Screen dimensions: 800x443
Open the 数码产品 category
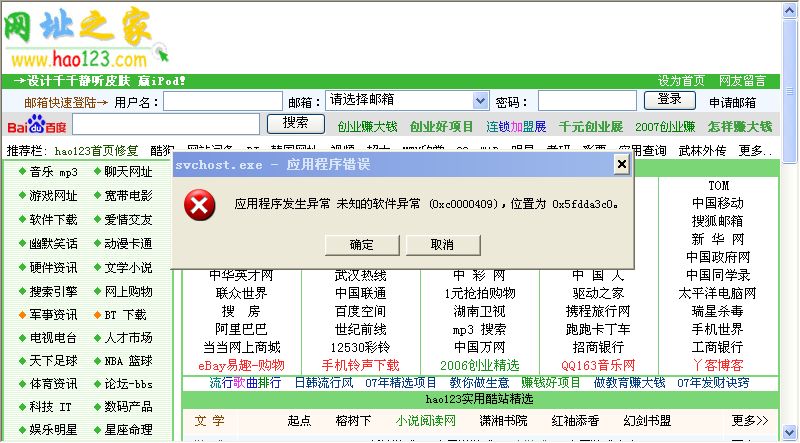pyautogui.click(x=129, y=407)
